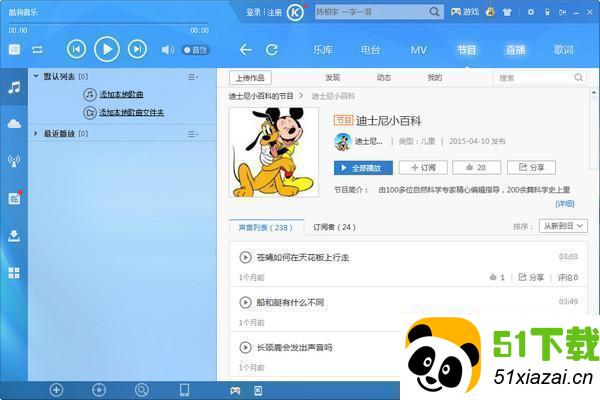Expand the 最近播放 list
The width and height of the screenshot is (600, 400).
37,133
